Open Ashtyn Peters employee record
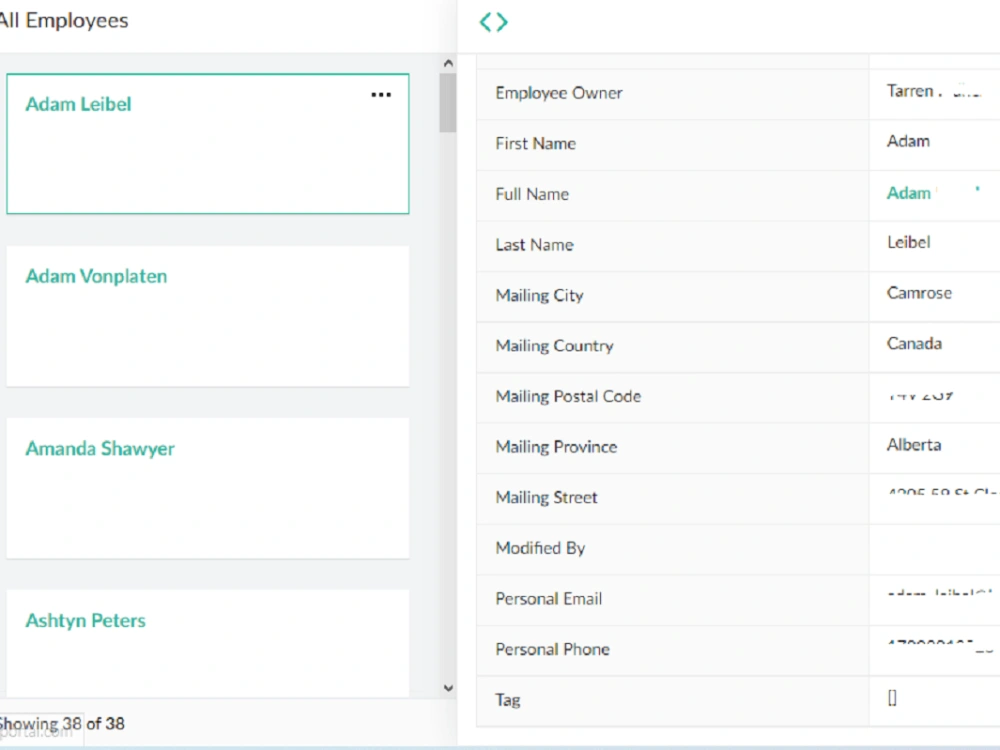 point(85,621)
